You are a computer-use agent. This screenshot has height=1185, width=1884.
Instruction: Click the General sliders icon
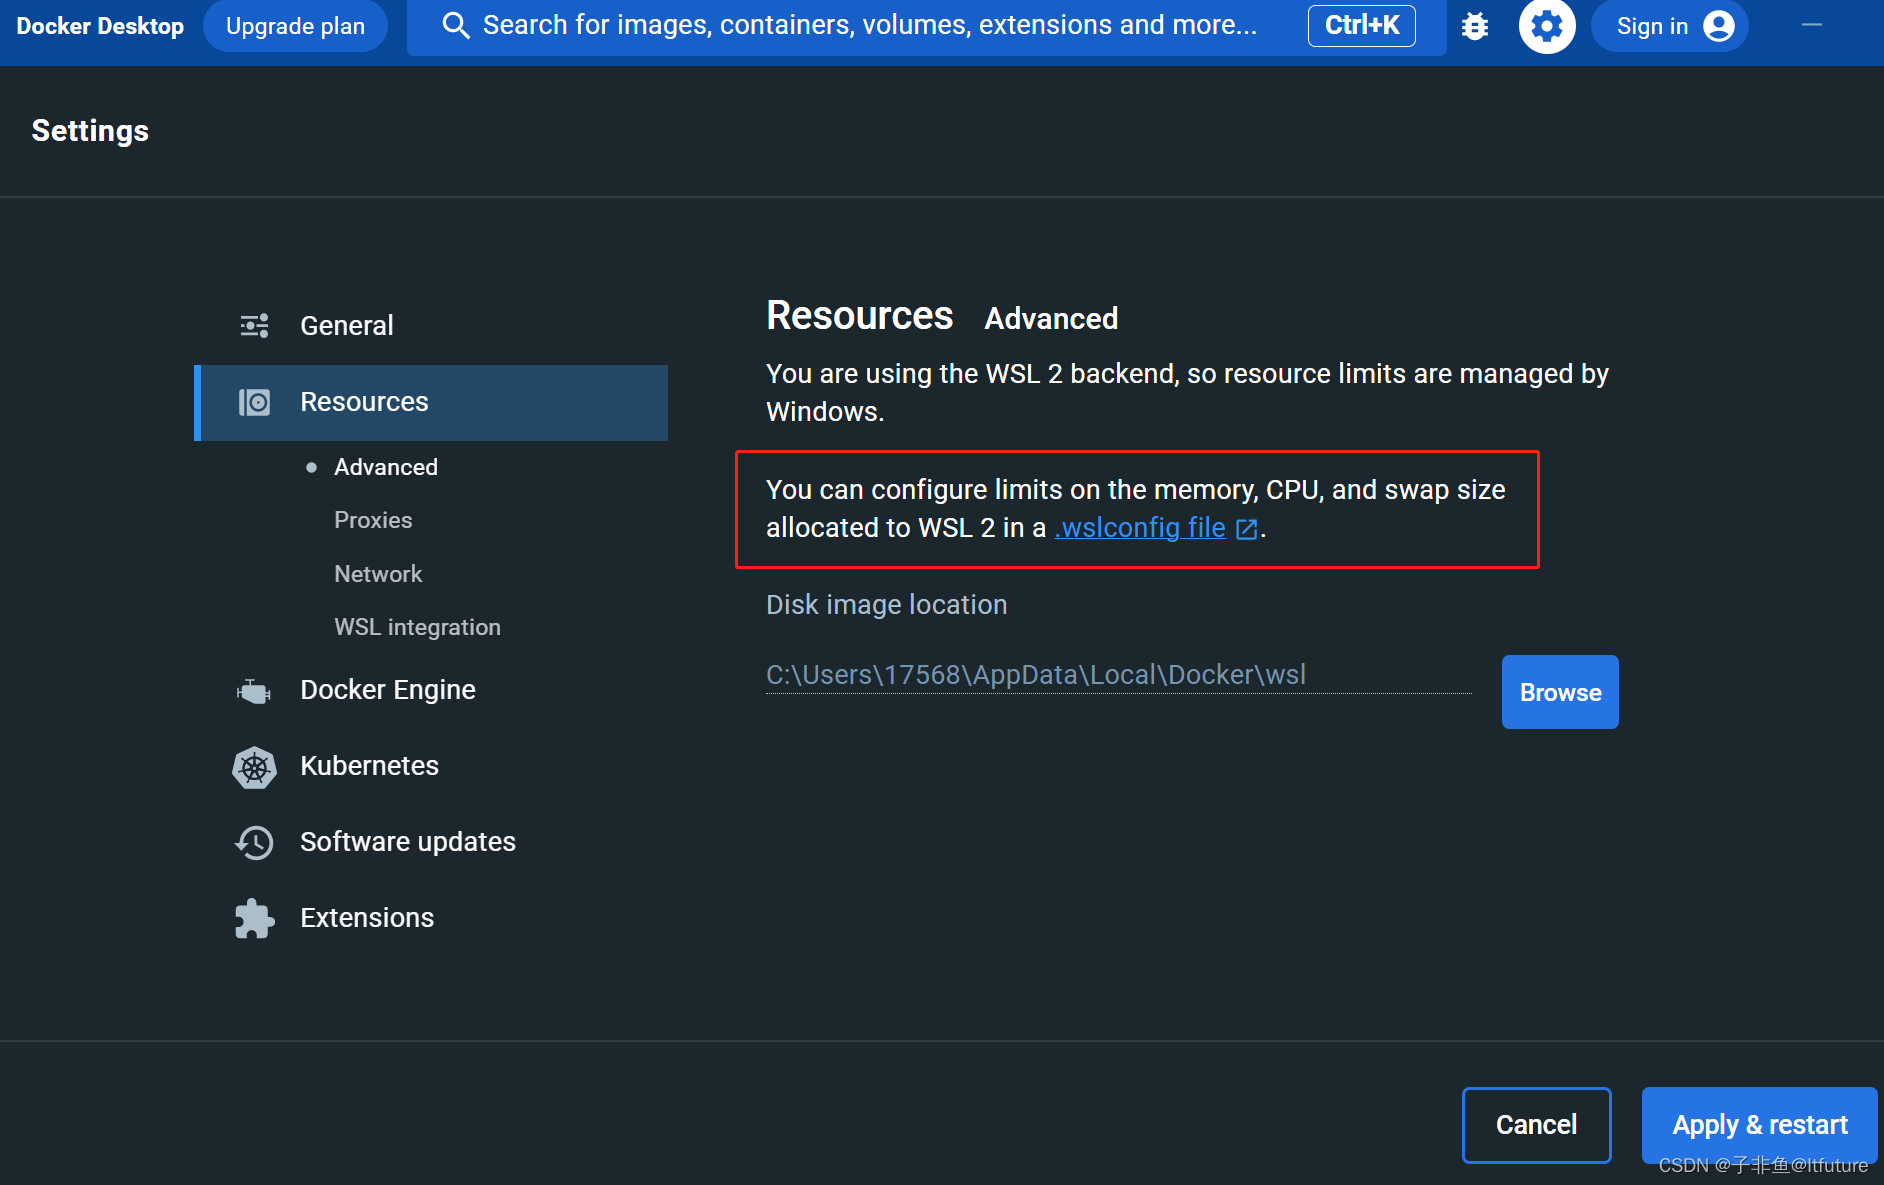pyautogui.click(x=254, y=325)
